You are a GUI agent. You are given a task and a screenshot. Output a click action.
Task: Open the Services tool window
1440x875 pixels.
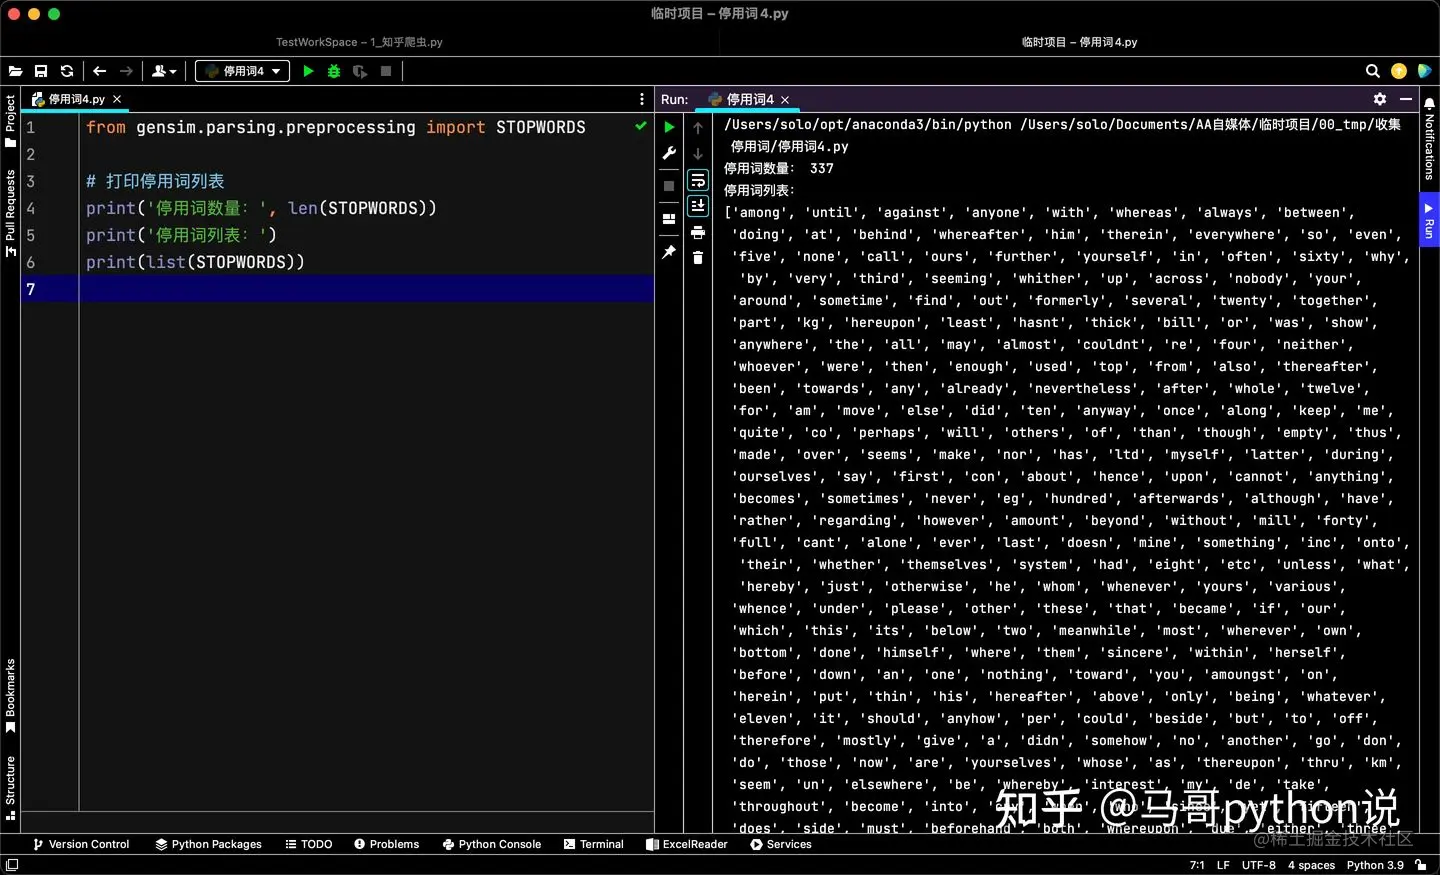(x=781, y=844)
